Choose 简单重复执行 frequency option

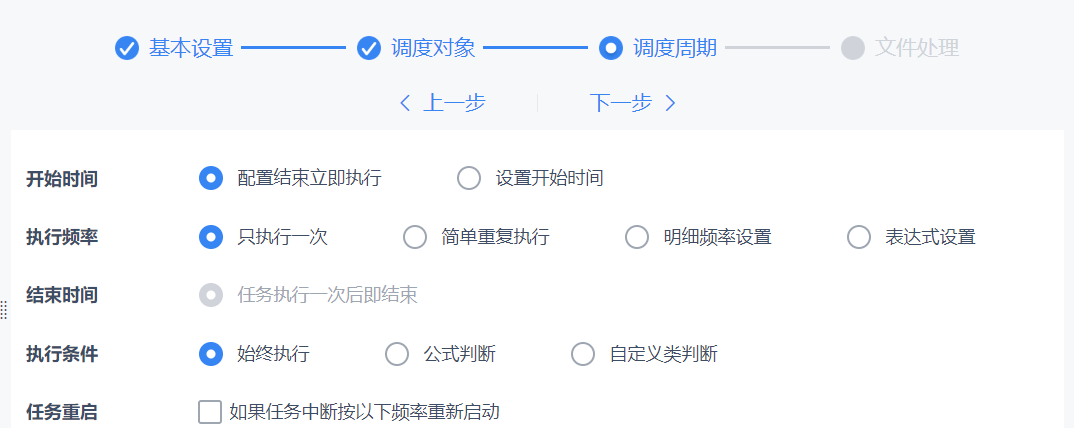point(415,237)
